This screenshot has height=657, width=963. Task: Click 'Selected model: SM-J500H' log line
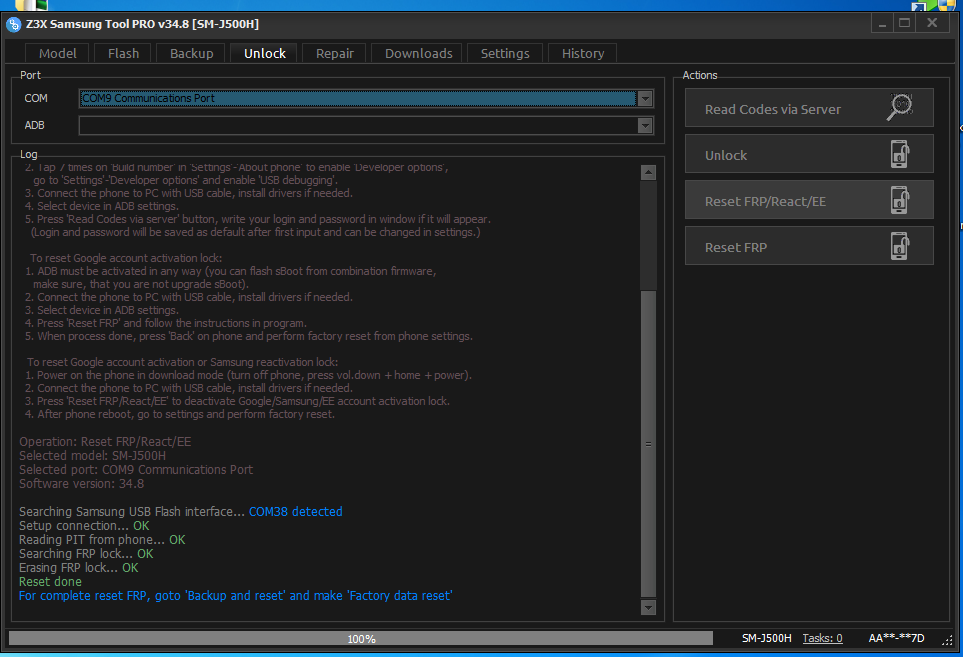tap(92, 456)
